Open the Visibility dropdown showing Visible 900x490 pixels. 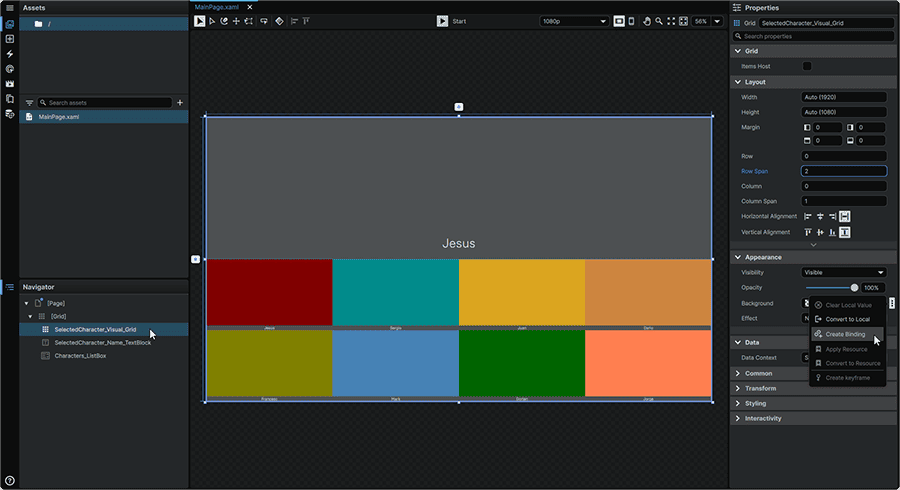(x=844, y=273)
